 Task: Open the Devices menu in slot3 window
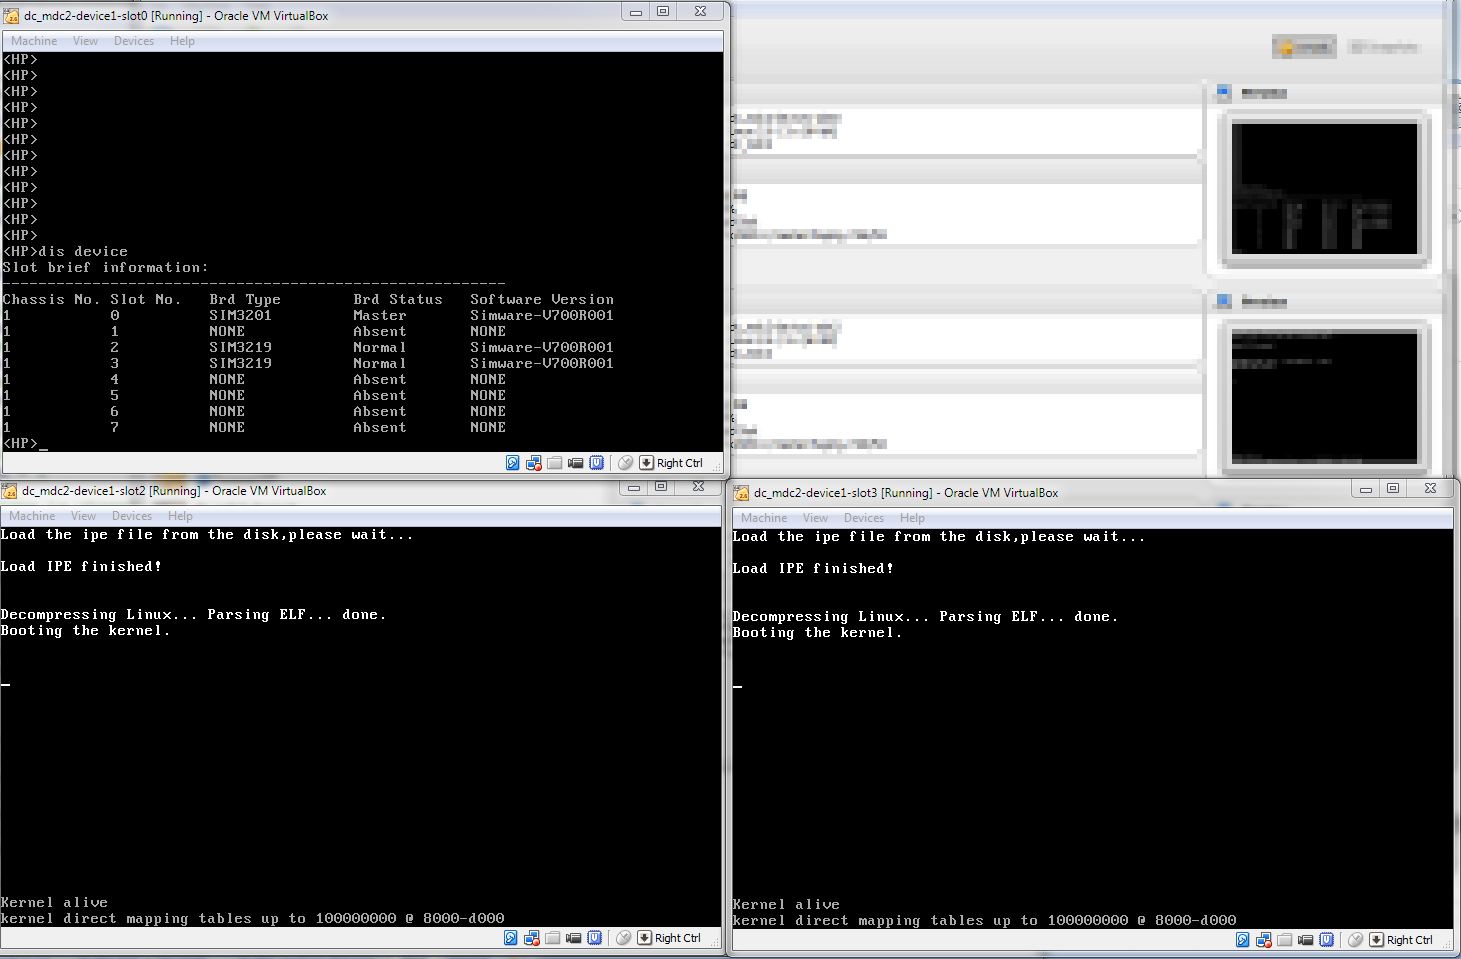pos(864,518)
